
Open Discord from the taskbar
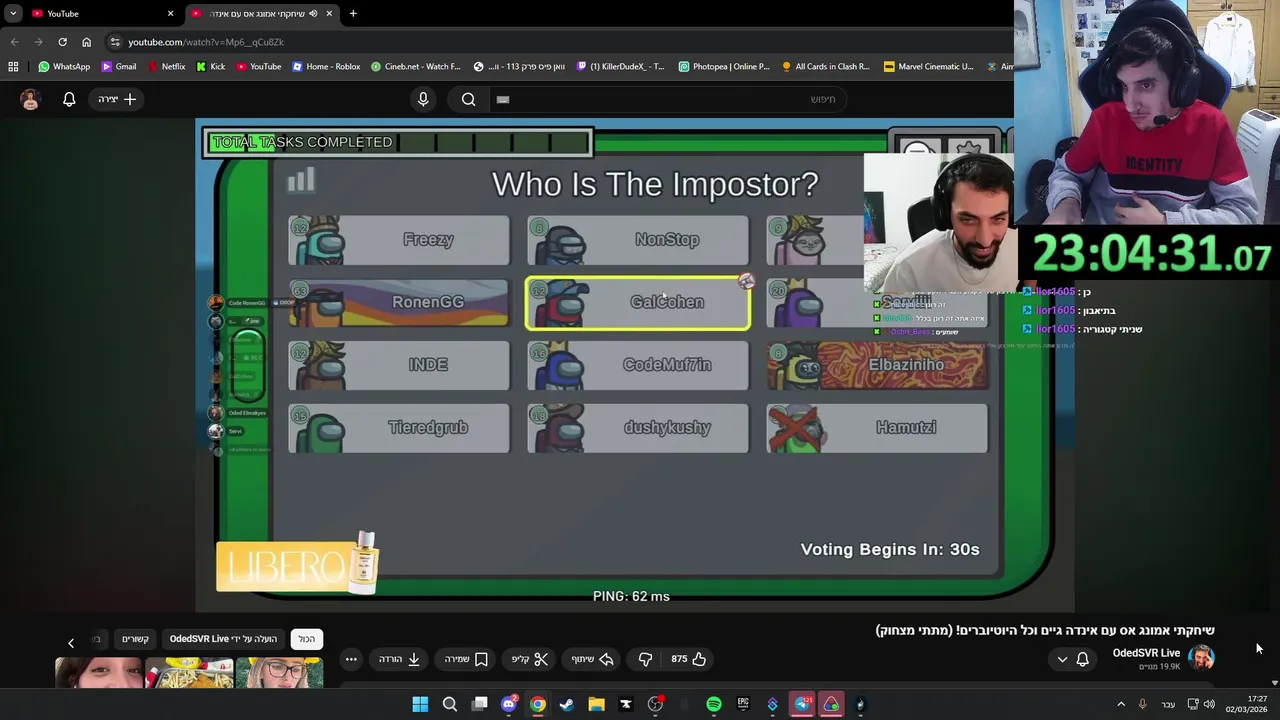tap(509, 704)
